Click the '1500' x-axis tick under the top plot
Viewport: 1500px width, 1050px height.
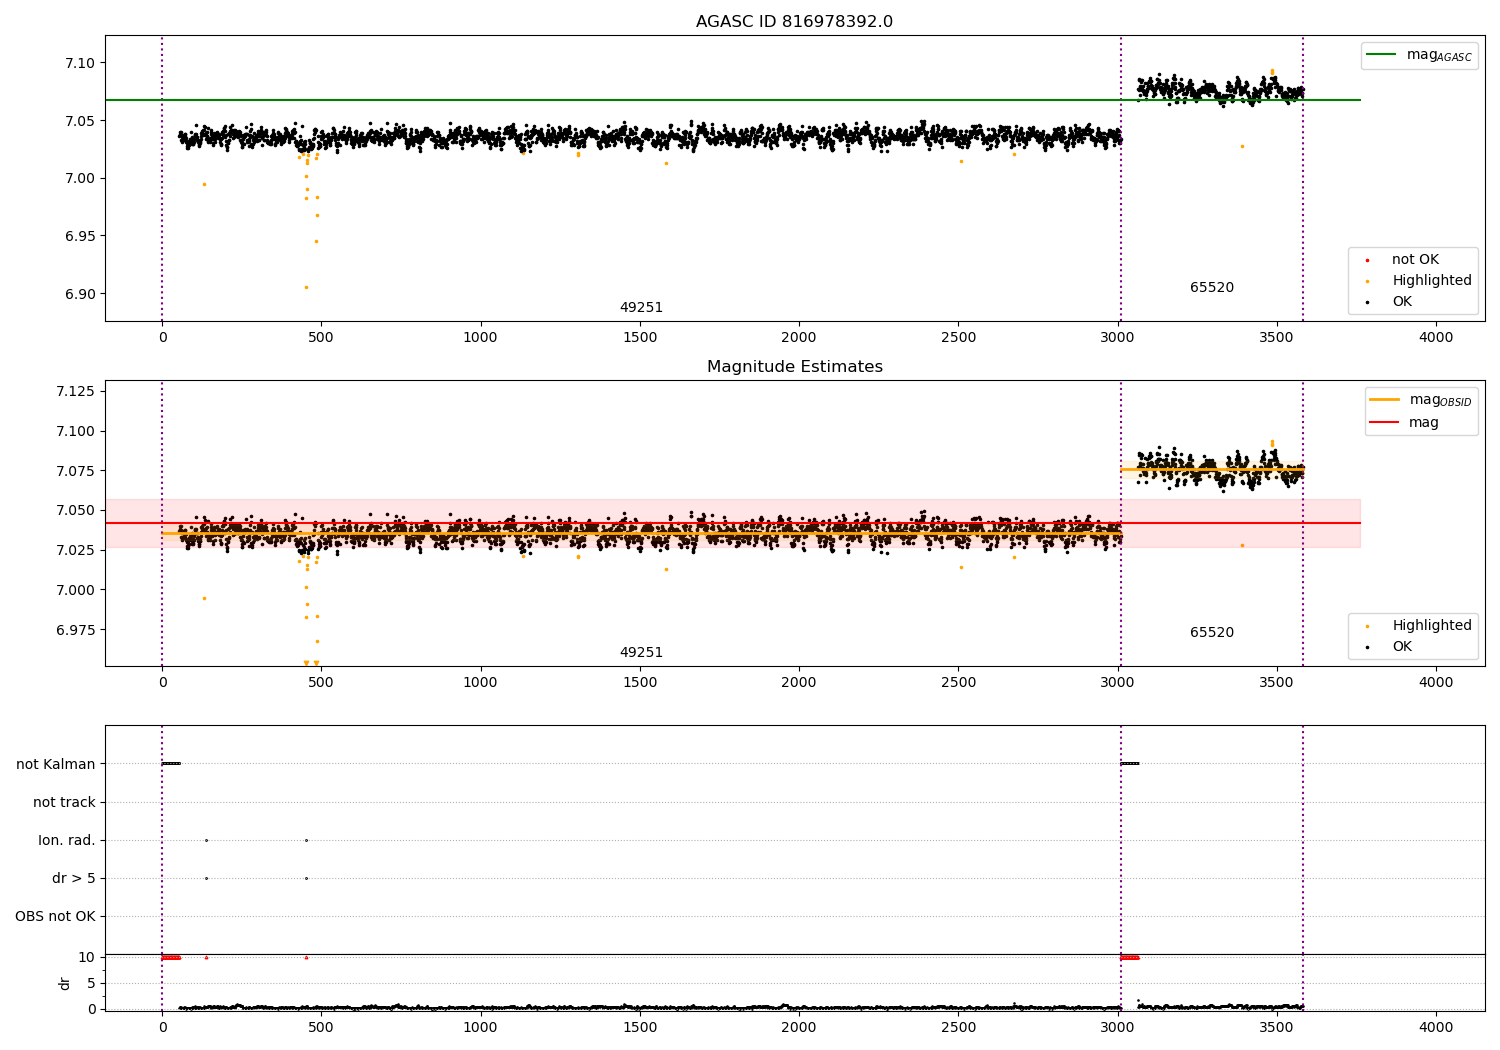639,338
